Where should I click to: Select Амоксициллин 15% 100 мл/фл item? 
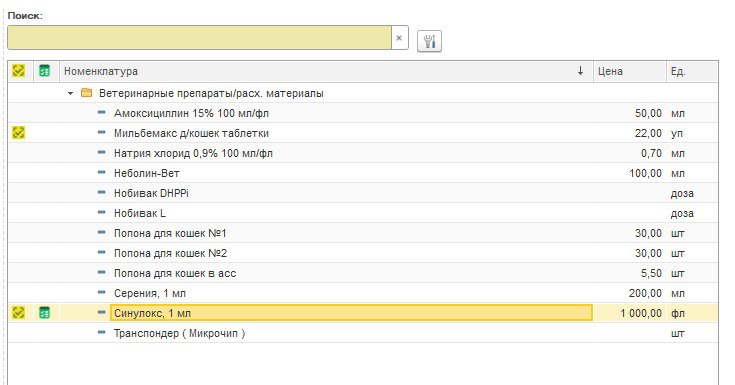191,113
